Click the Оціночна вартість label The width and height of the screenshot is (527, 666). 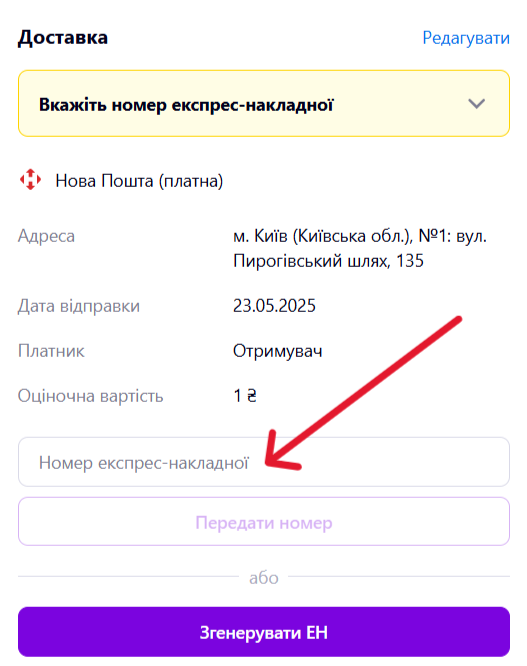pos(90,396)
